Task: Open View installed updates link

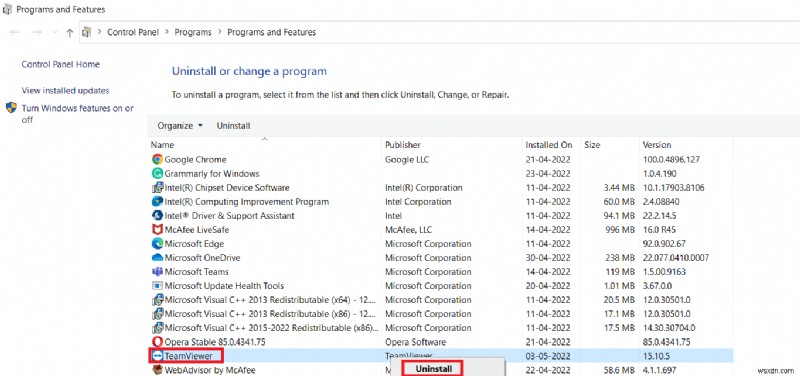Action: pyautogui.click(x=65, y=90)
